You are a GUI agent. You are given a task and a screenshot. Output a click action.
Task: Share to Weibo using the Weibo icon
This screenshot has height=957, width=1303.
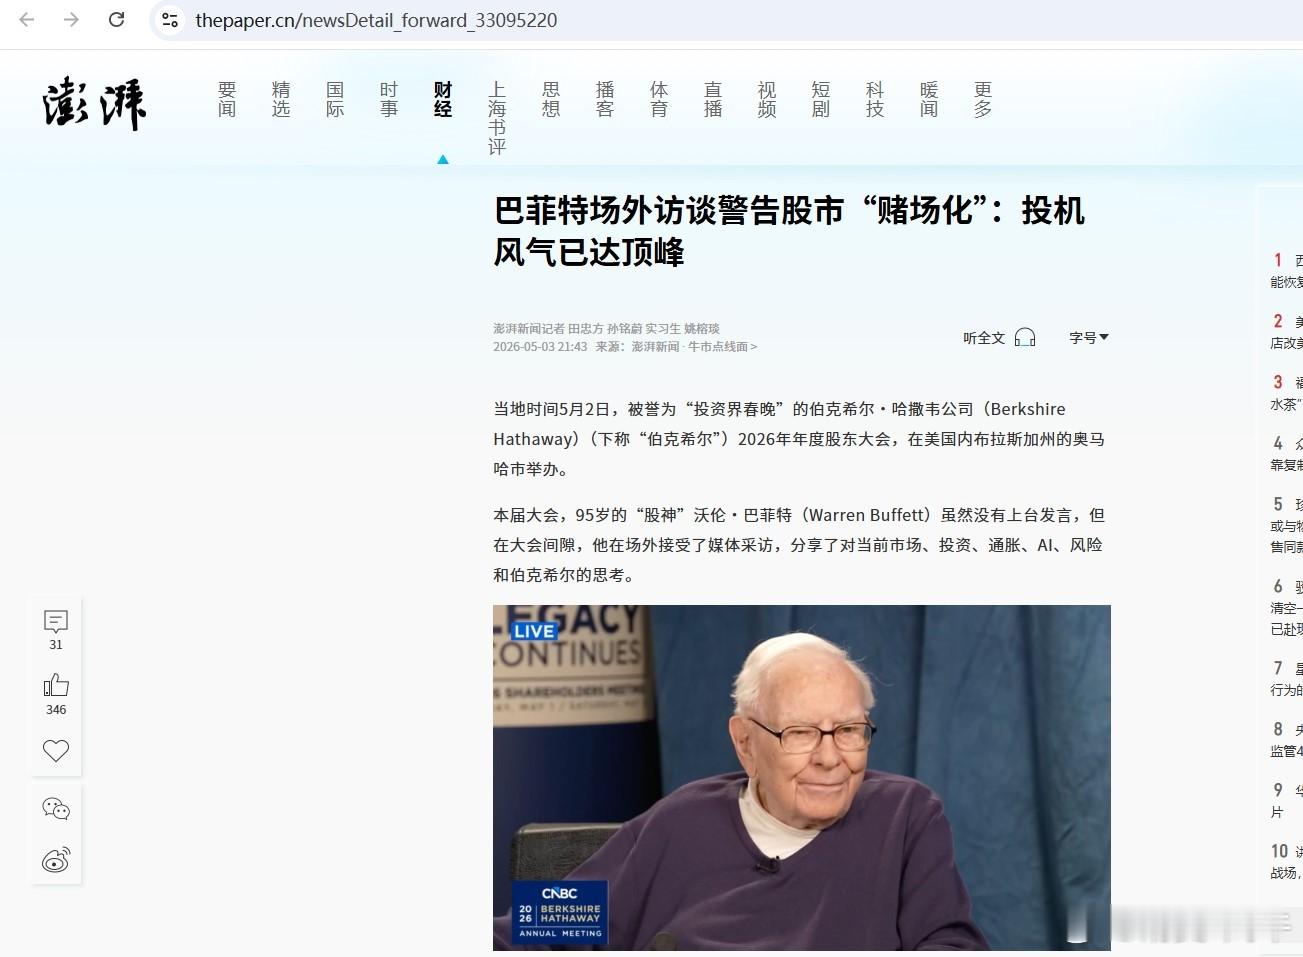(x=56, y=860)
